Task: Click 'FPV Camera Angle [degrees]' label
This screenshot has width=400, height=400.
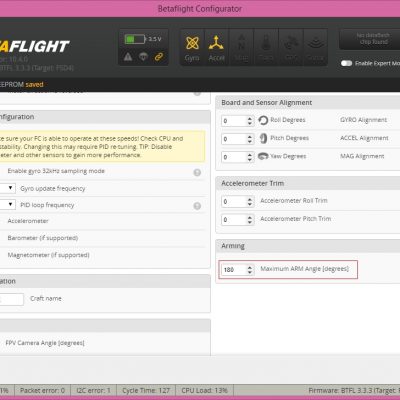Action: (x=45, y=343)
